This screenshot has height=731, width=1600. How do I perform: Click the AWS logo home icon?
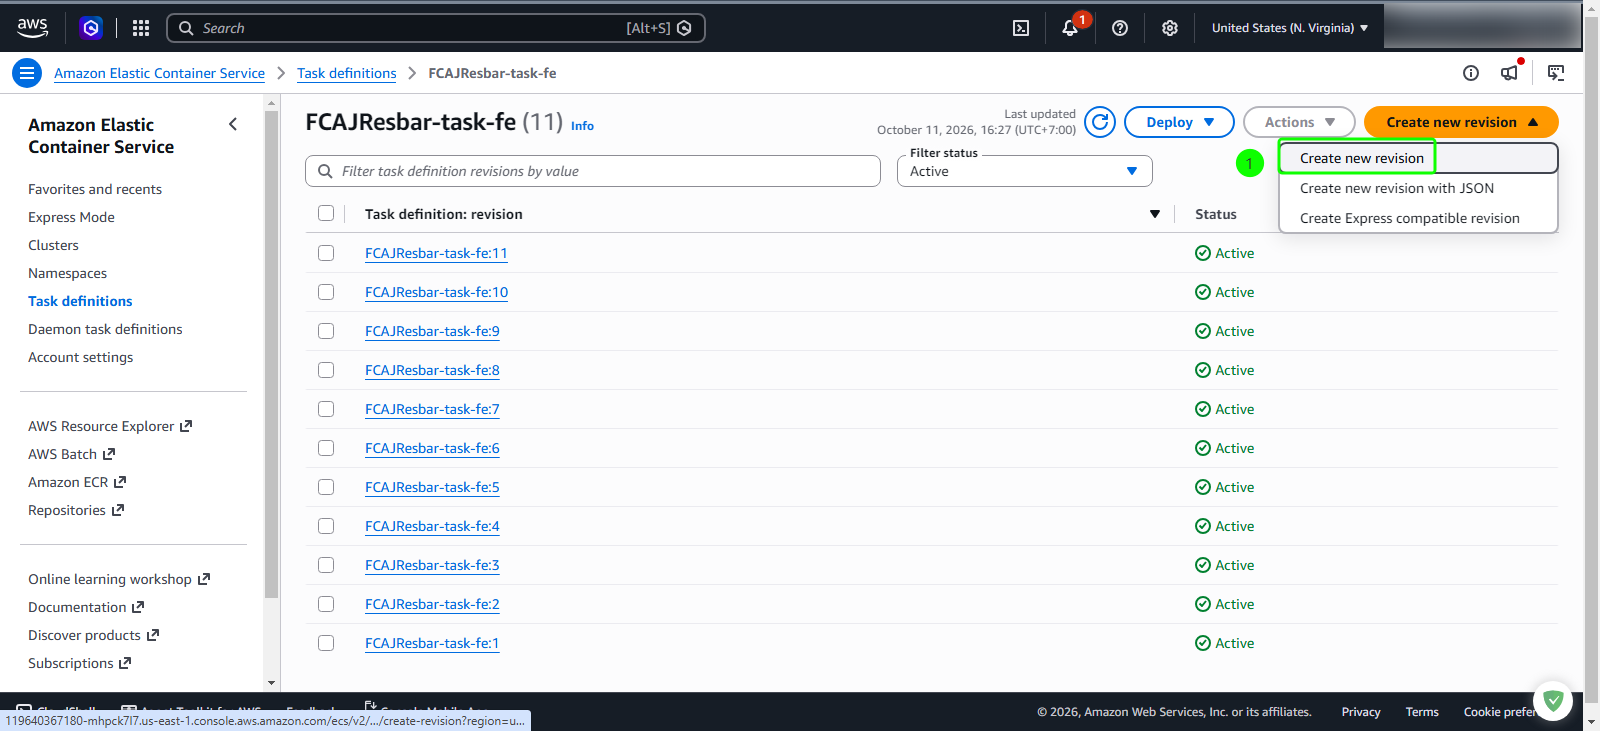point(32,28)
